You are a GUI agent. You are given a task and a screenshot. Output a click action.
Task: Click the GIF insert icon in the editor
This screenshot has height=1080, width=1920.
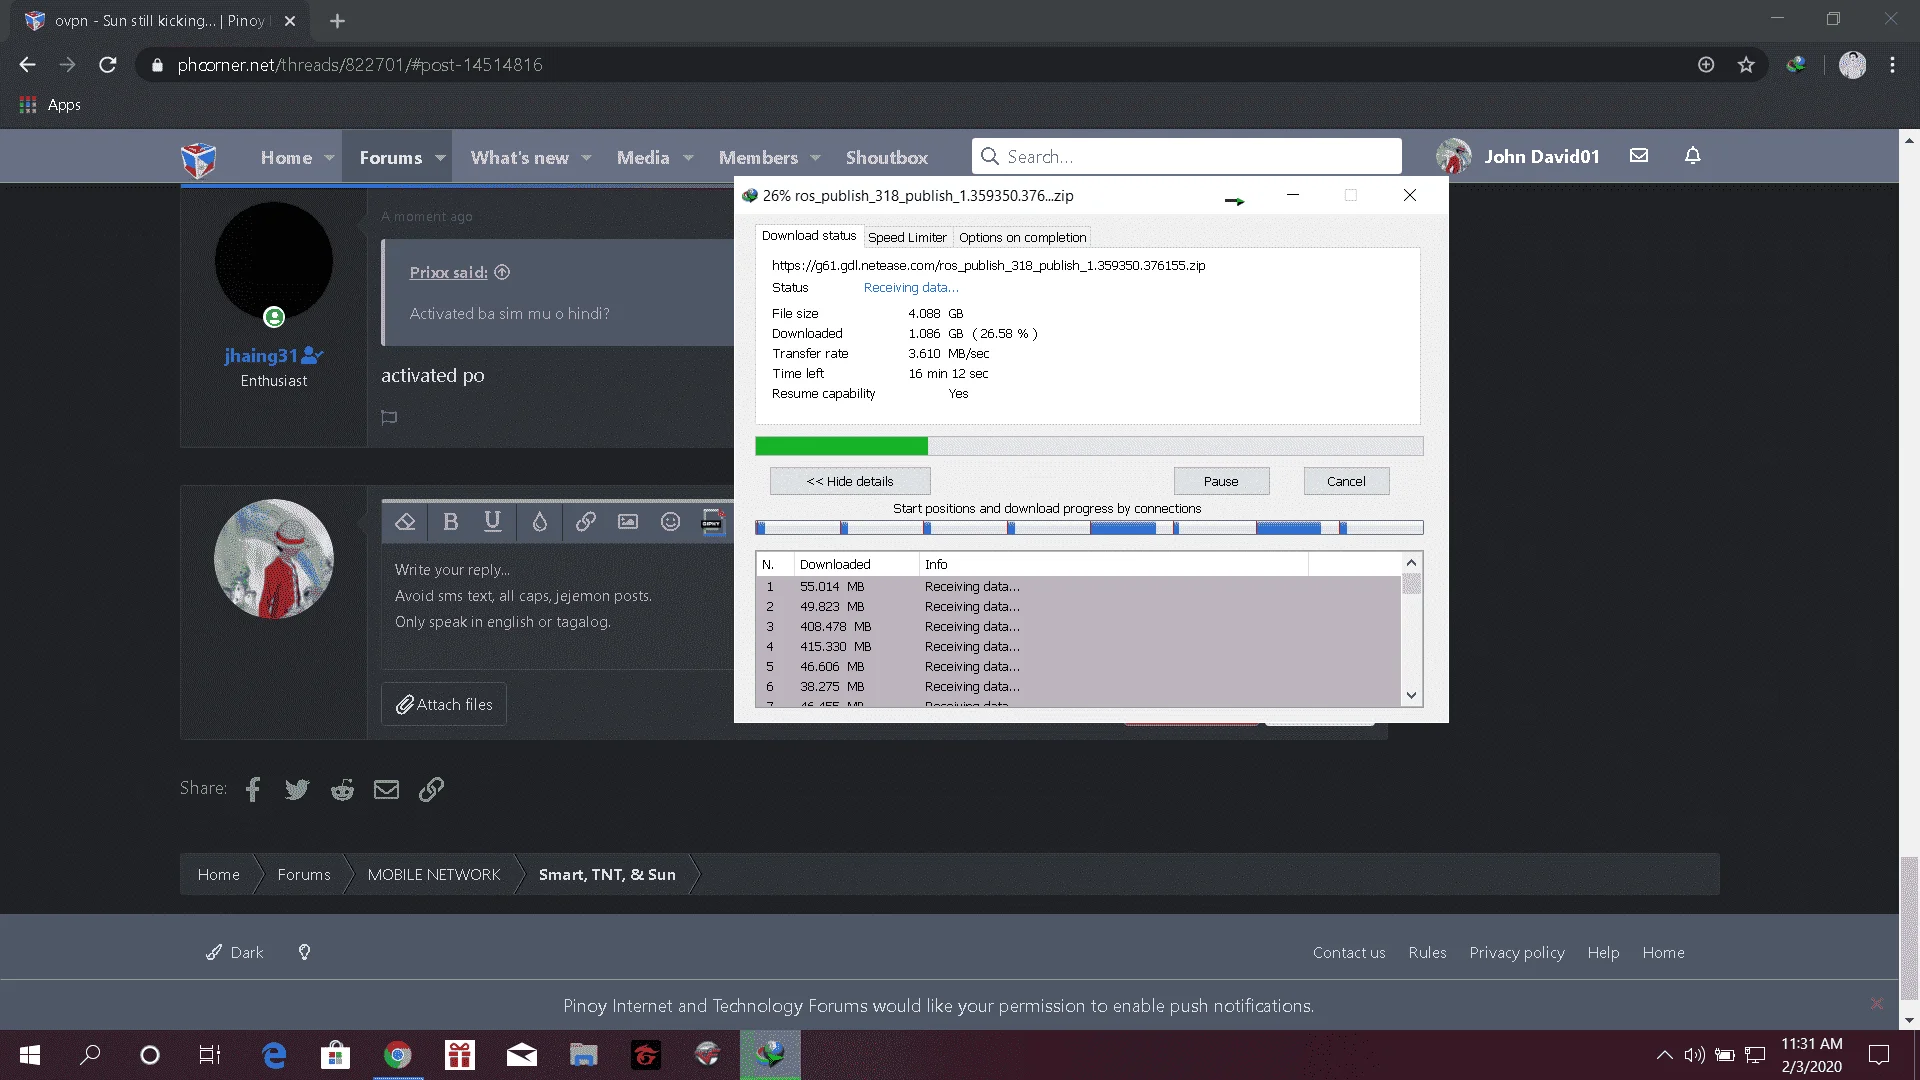pos(712,521)
